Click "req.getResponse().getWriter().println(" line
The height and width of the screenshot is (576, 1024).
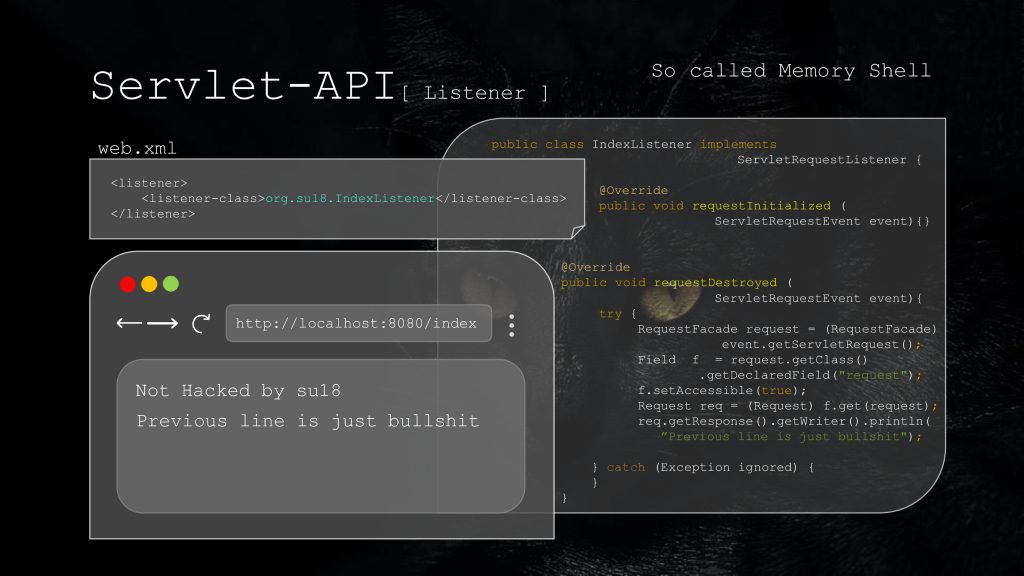coord(784,421)
